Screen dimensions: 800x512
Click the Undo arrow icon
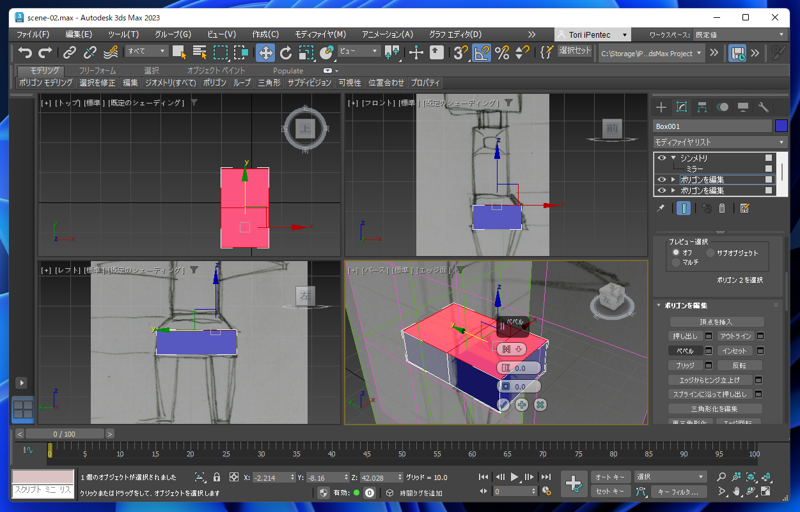pos(24,52)
